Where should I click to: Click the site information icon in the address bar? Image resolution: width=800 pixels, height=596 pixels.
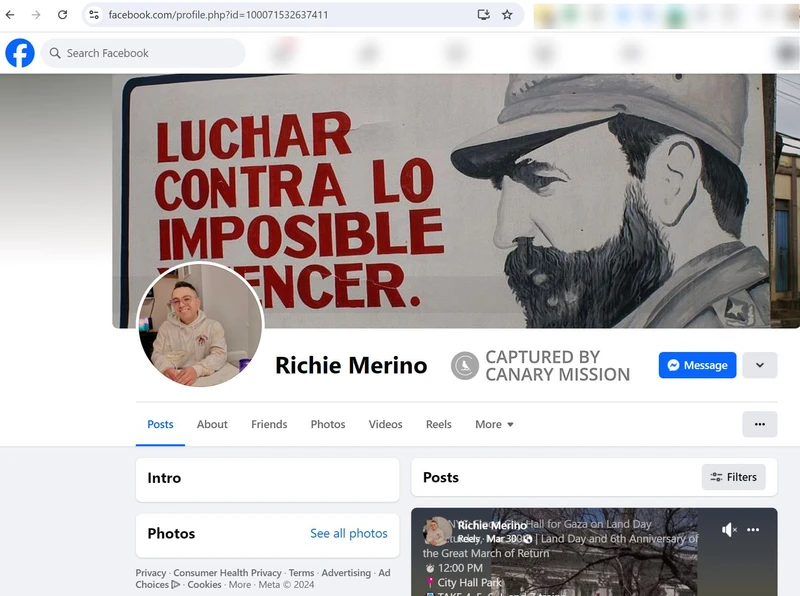point(93,15)
